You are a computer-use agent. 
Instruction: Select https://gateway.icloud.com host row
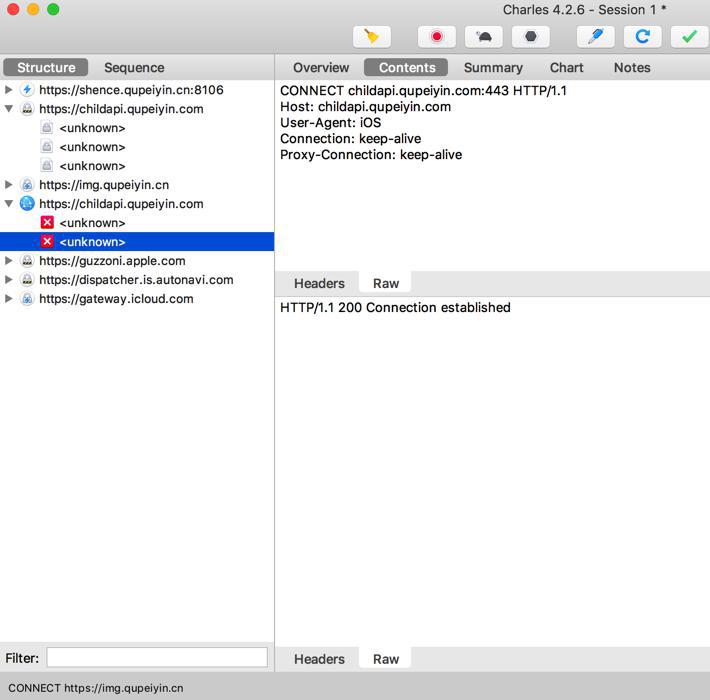click(137, 299)
